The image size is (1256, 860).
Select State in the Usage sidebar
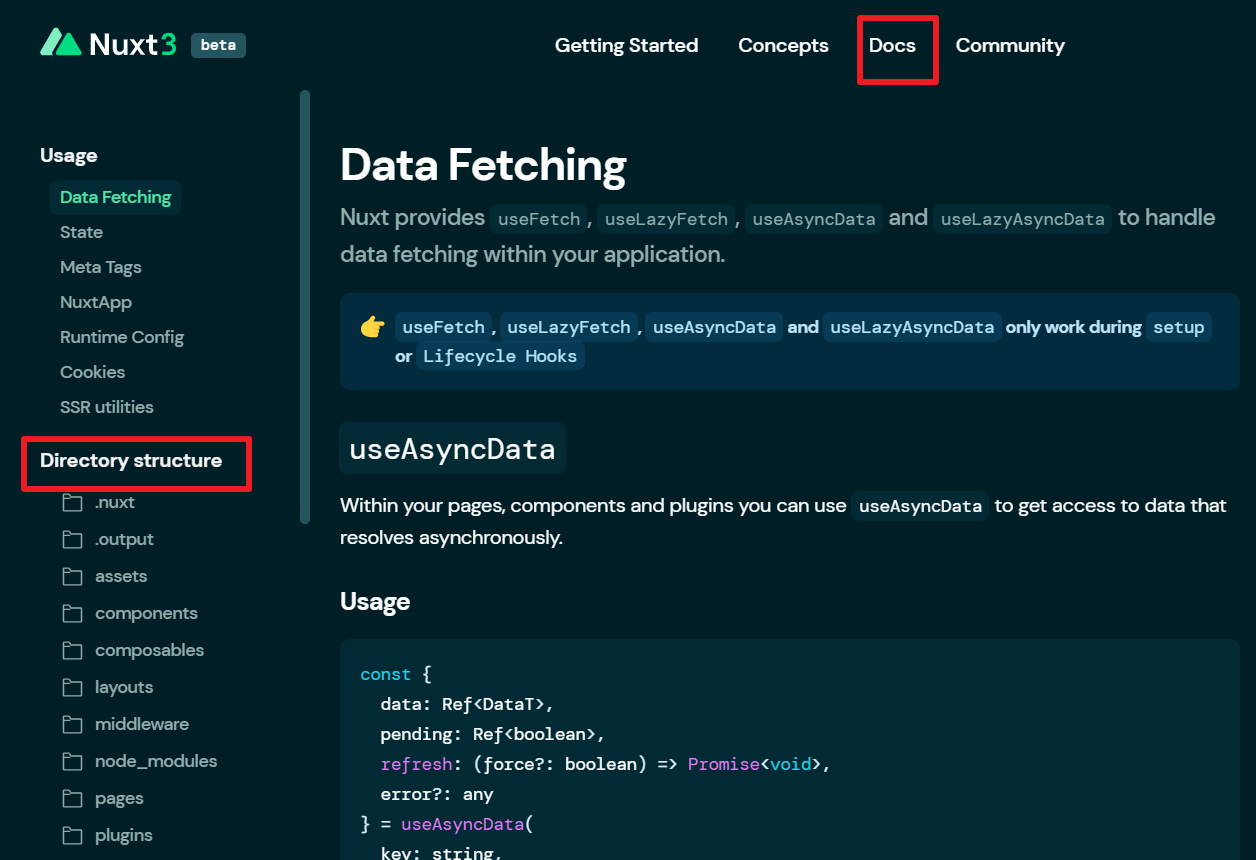[x=81, y=232]
